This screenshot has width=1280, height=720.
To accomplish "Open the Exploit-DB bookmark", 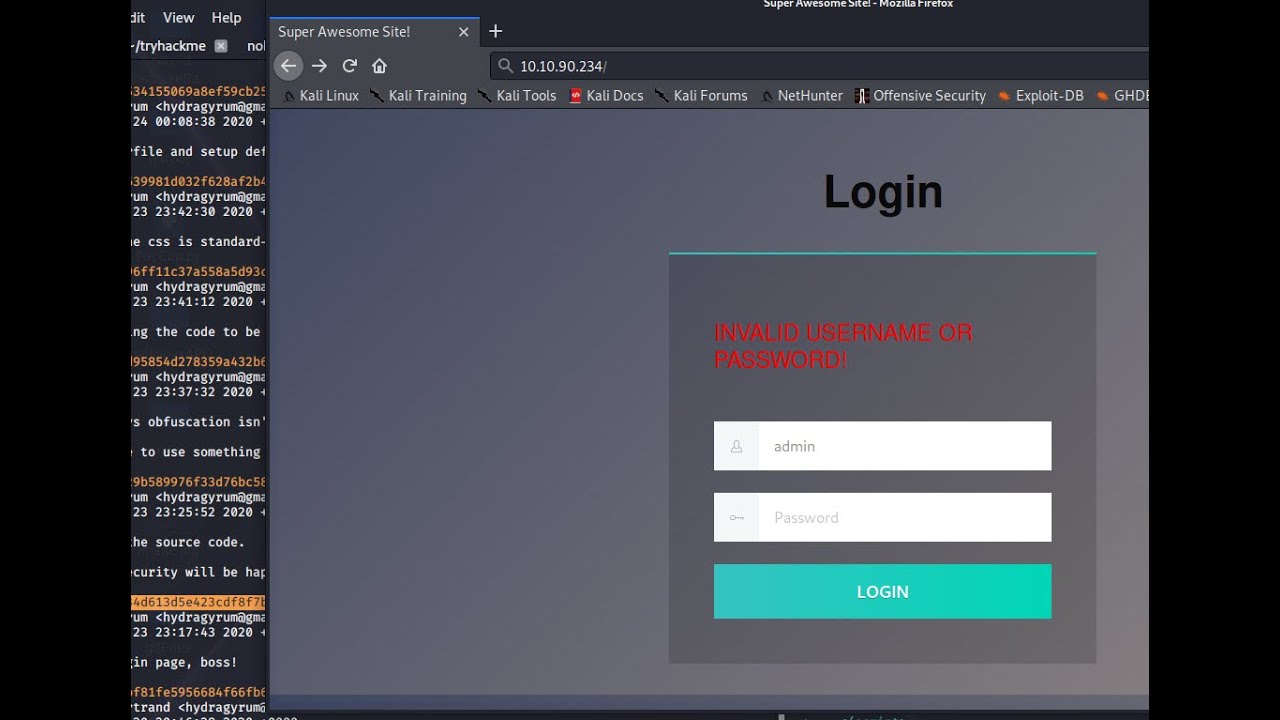I will click(x=1040, y=96).
